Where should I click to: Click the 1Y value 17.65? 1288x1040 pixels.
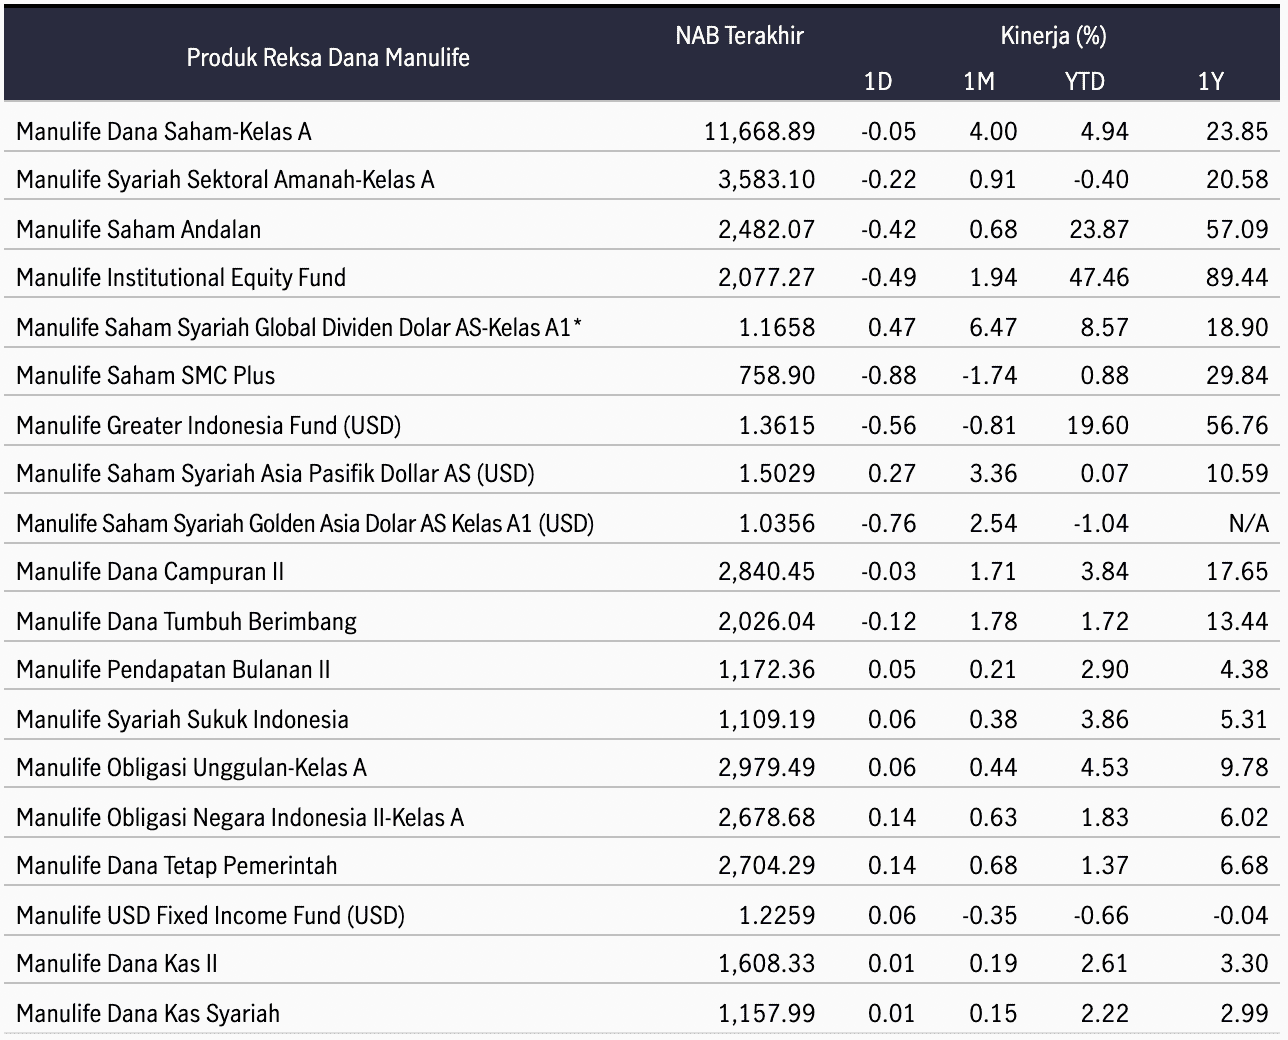pyautogui.click(x=1237, y=571)
